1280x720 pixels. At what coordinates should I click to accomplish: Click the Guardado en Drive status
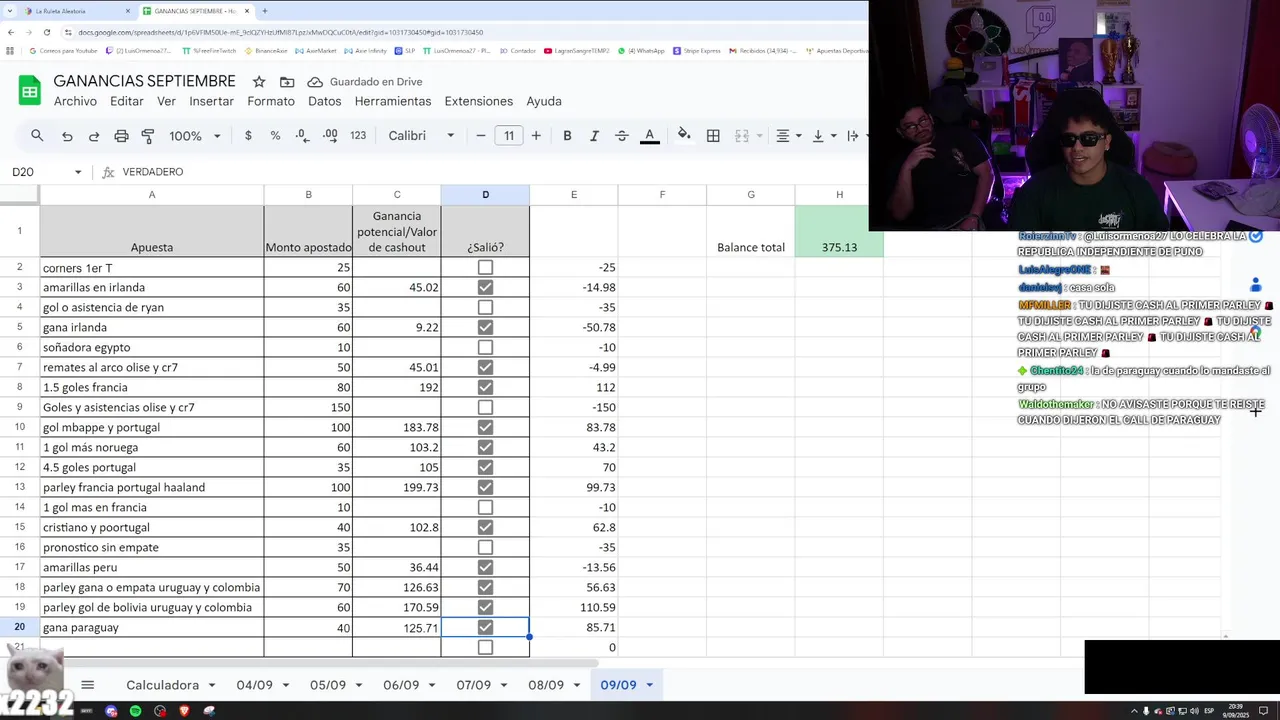(x=365, y=82)
